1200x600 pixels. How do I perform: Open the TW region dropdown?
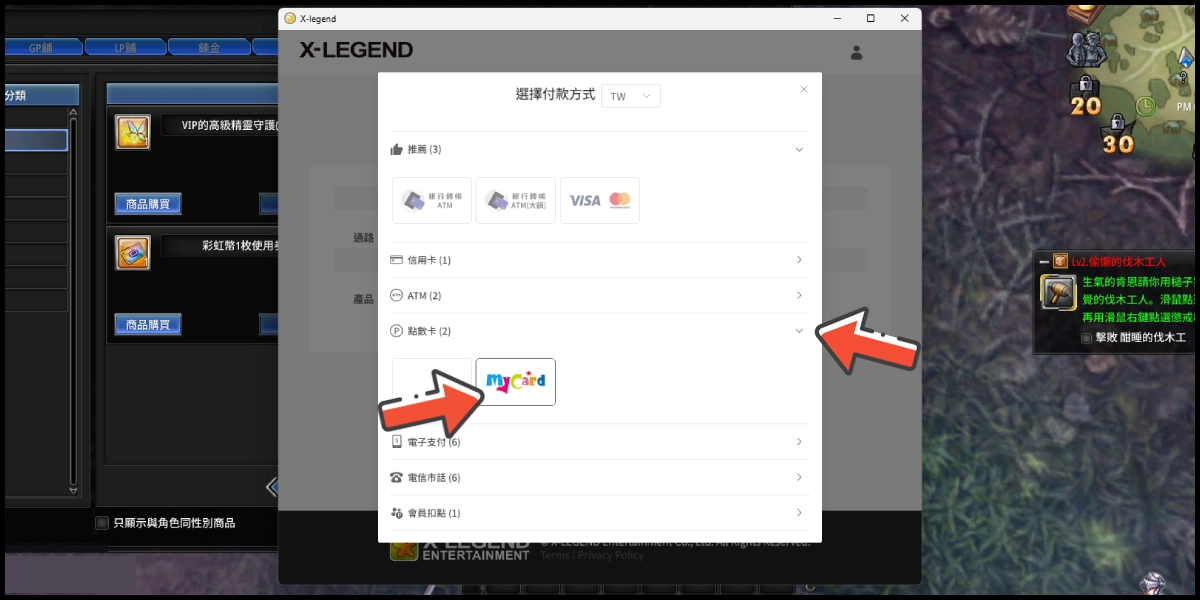[631, 96]
